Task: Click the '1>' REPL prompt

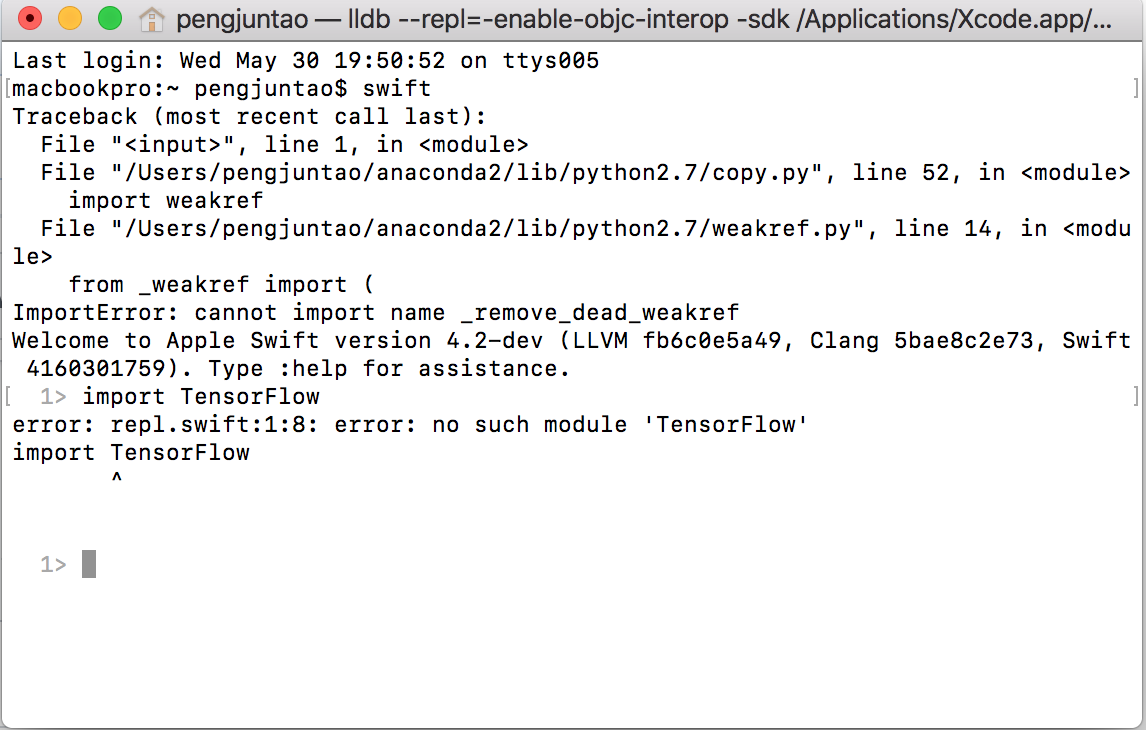Action: tap(52, 564)
